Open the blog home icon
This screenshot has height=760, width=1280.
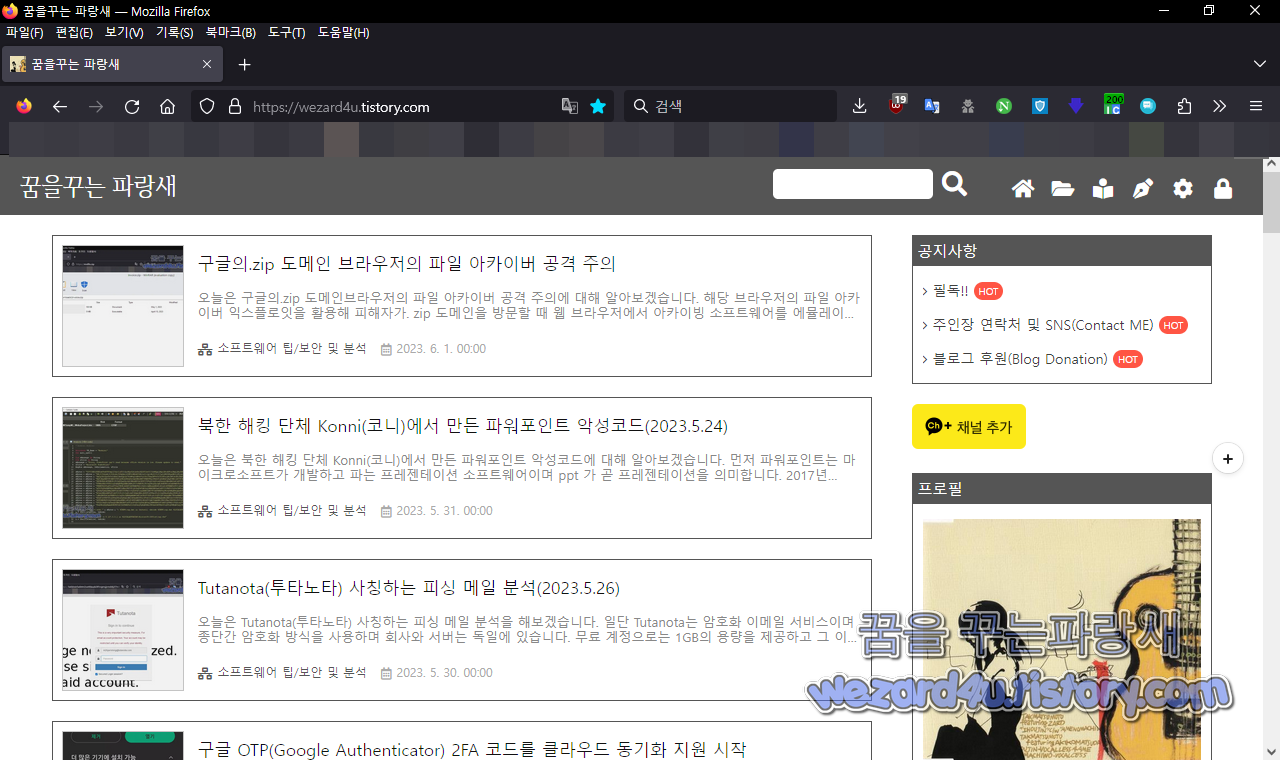tap(1022, 188)
